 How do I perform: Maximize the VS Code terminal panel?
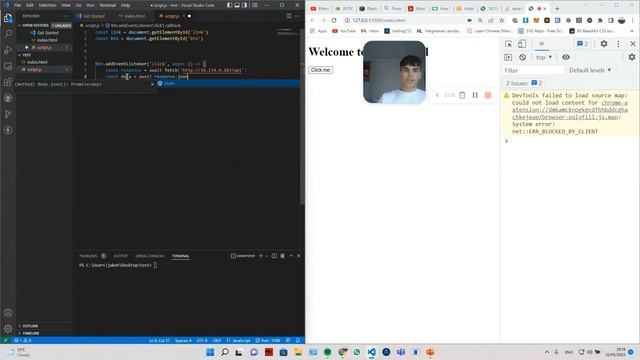[291, 256]
